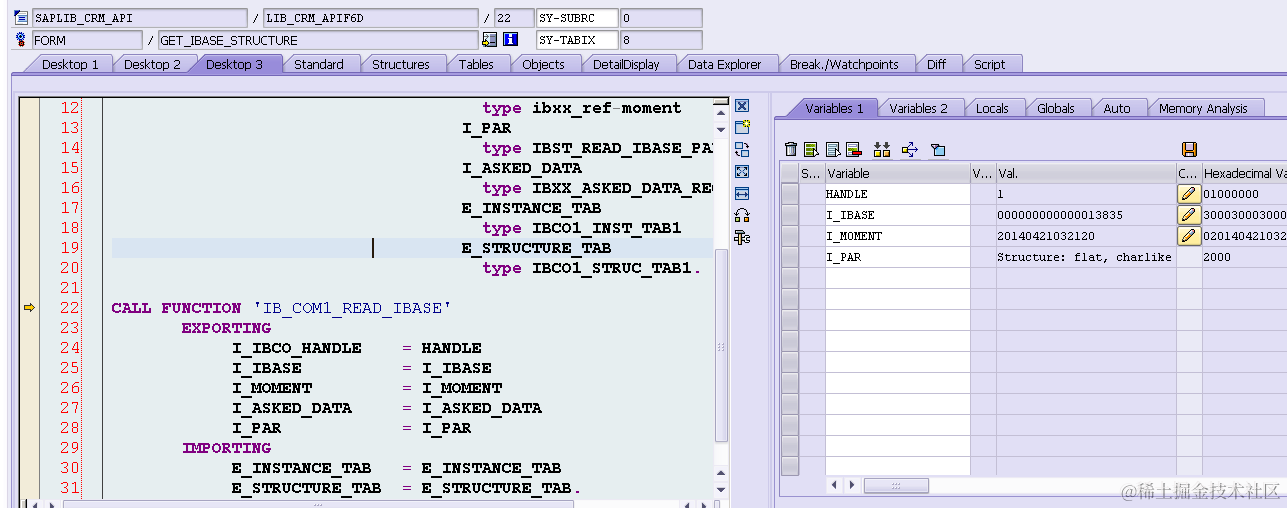1287x508 pixels.
Task: Close the source code tool
Action: coord(742,106)
